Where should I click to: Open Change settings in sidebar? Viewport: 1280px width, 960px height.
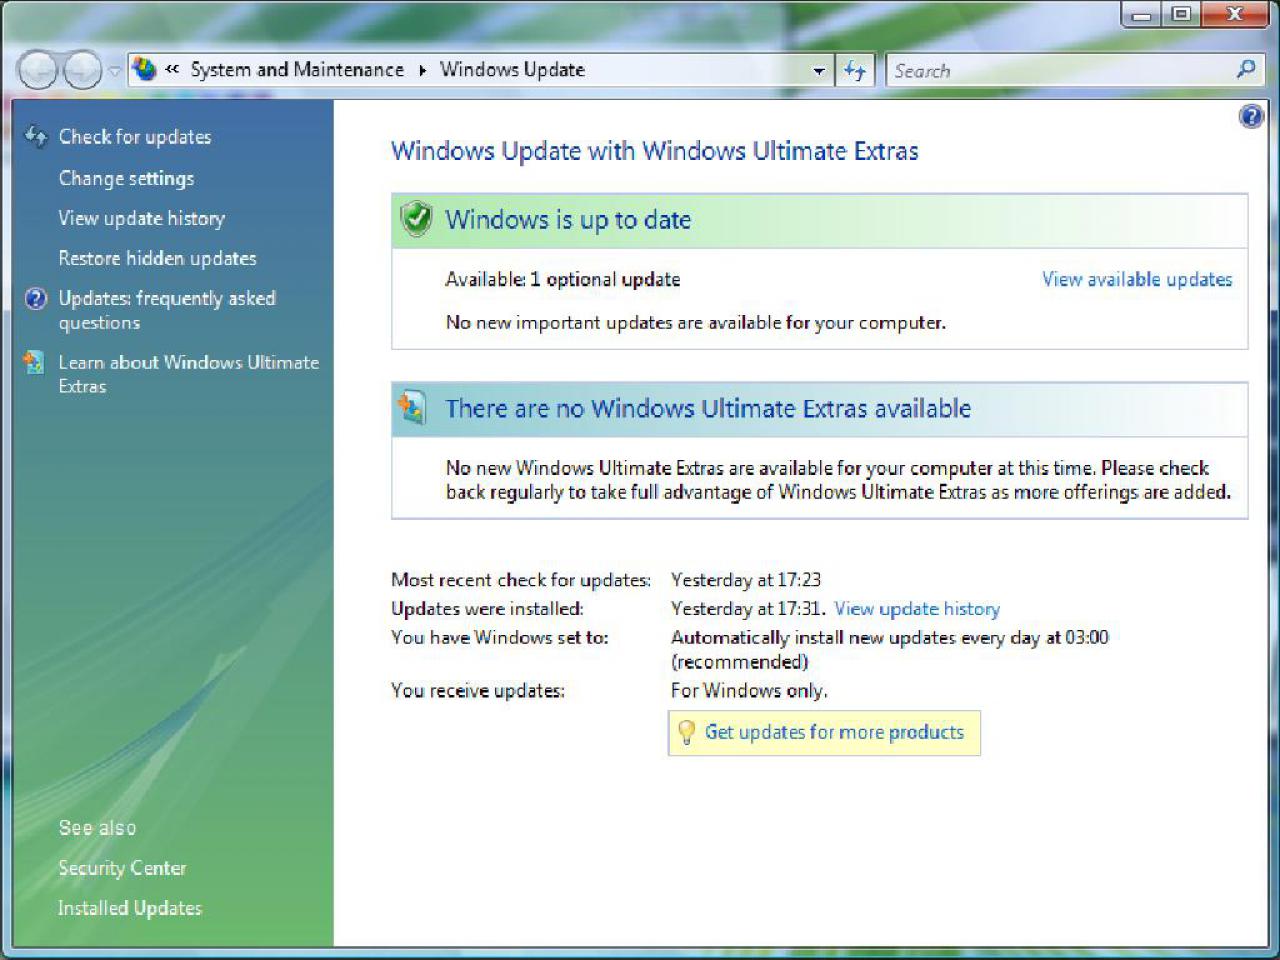coord(126,178)
